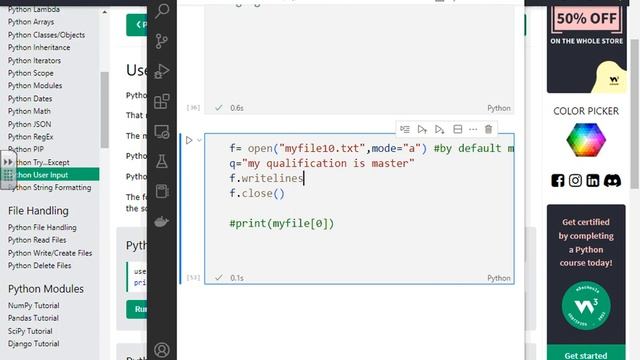Screen dimensions: 640x360
Task: Open Python Scope link
Action: 31,73
